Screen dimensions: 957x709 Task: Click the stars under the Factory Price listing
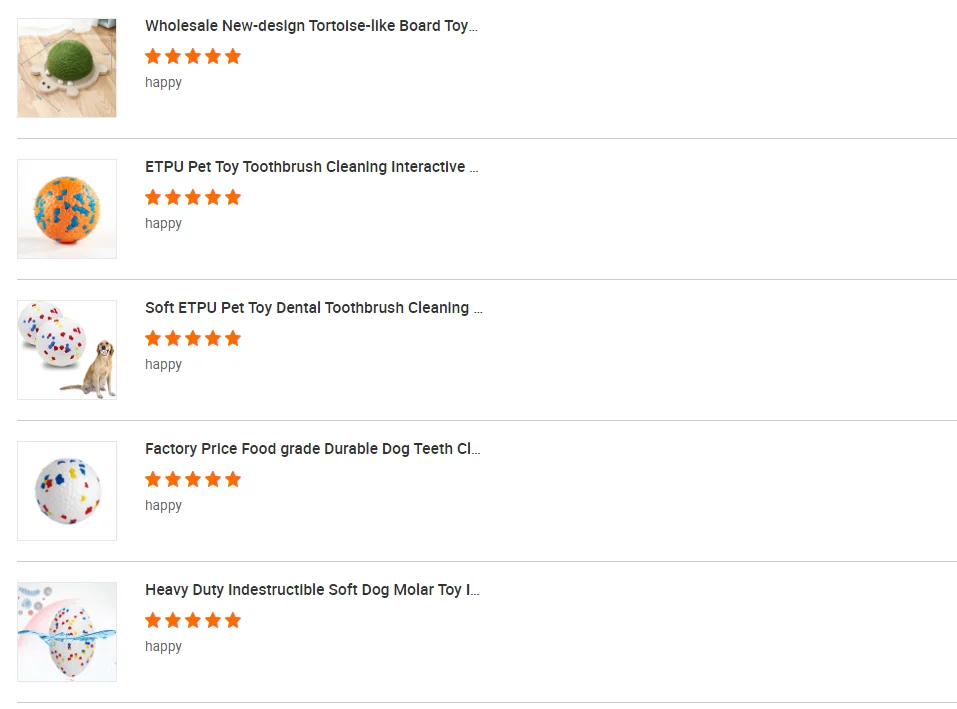coord(193,479)
